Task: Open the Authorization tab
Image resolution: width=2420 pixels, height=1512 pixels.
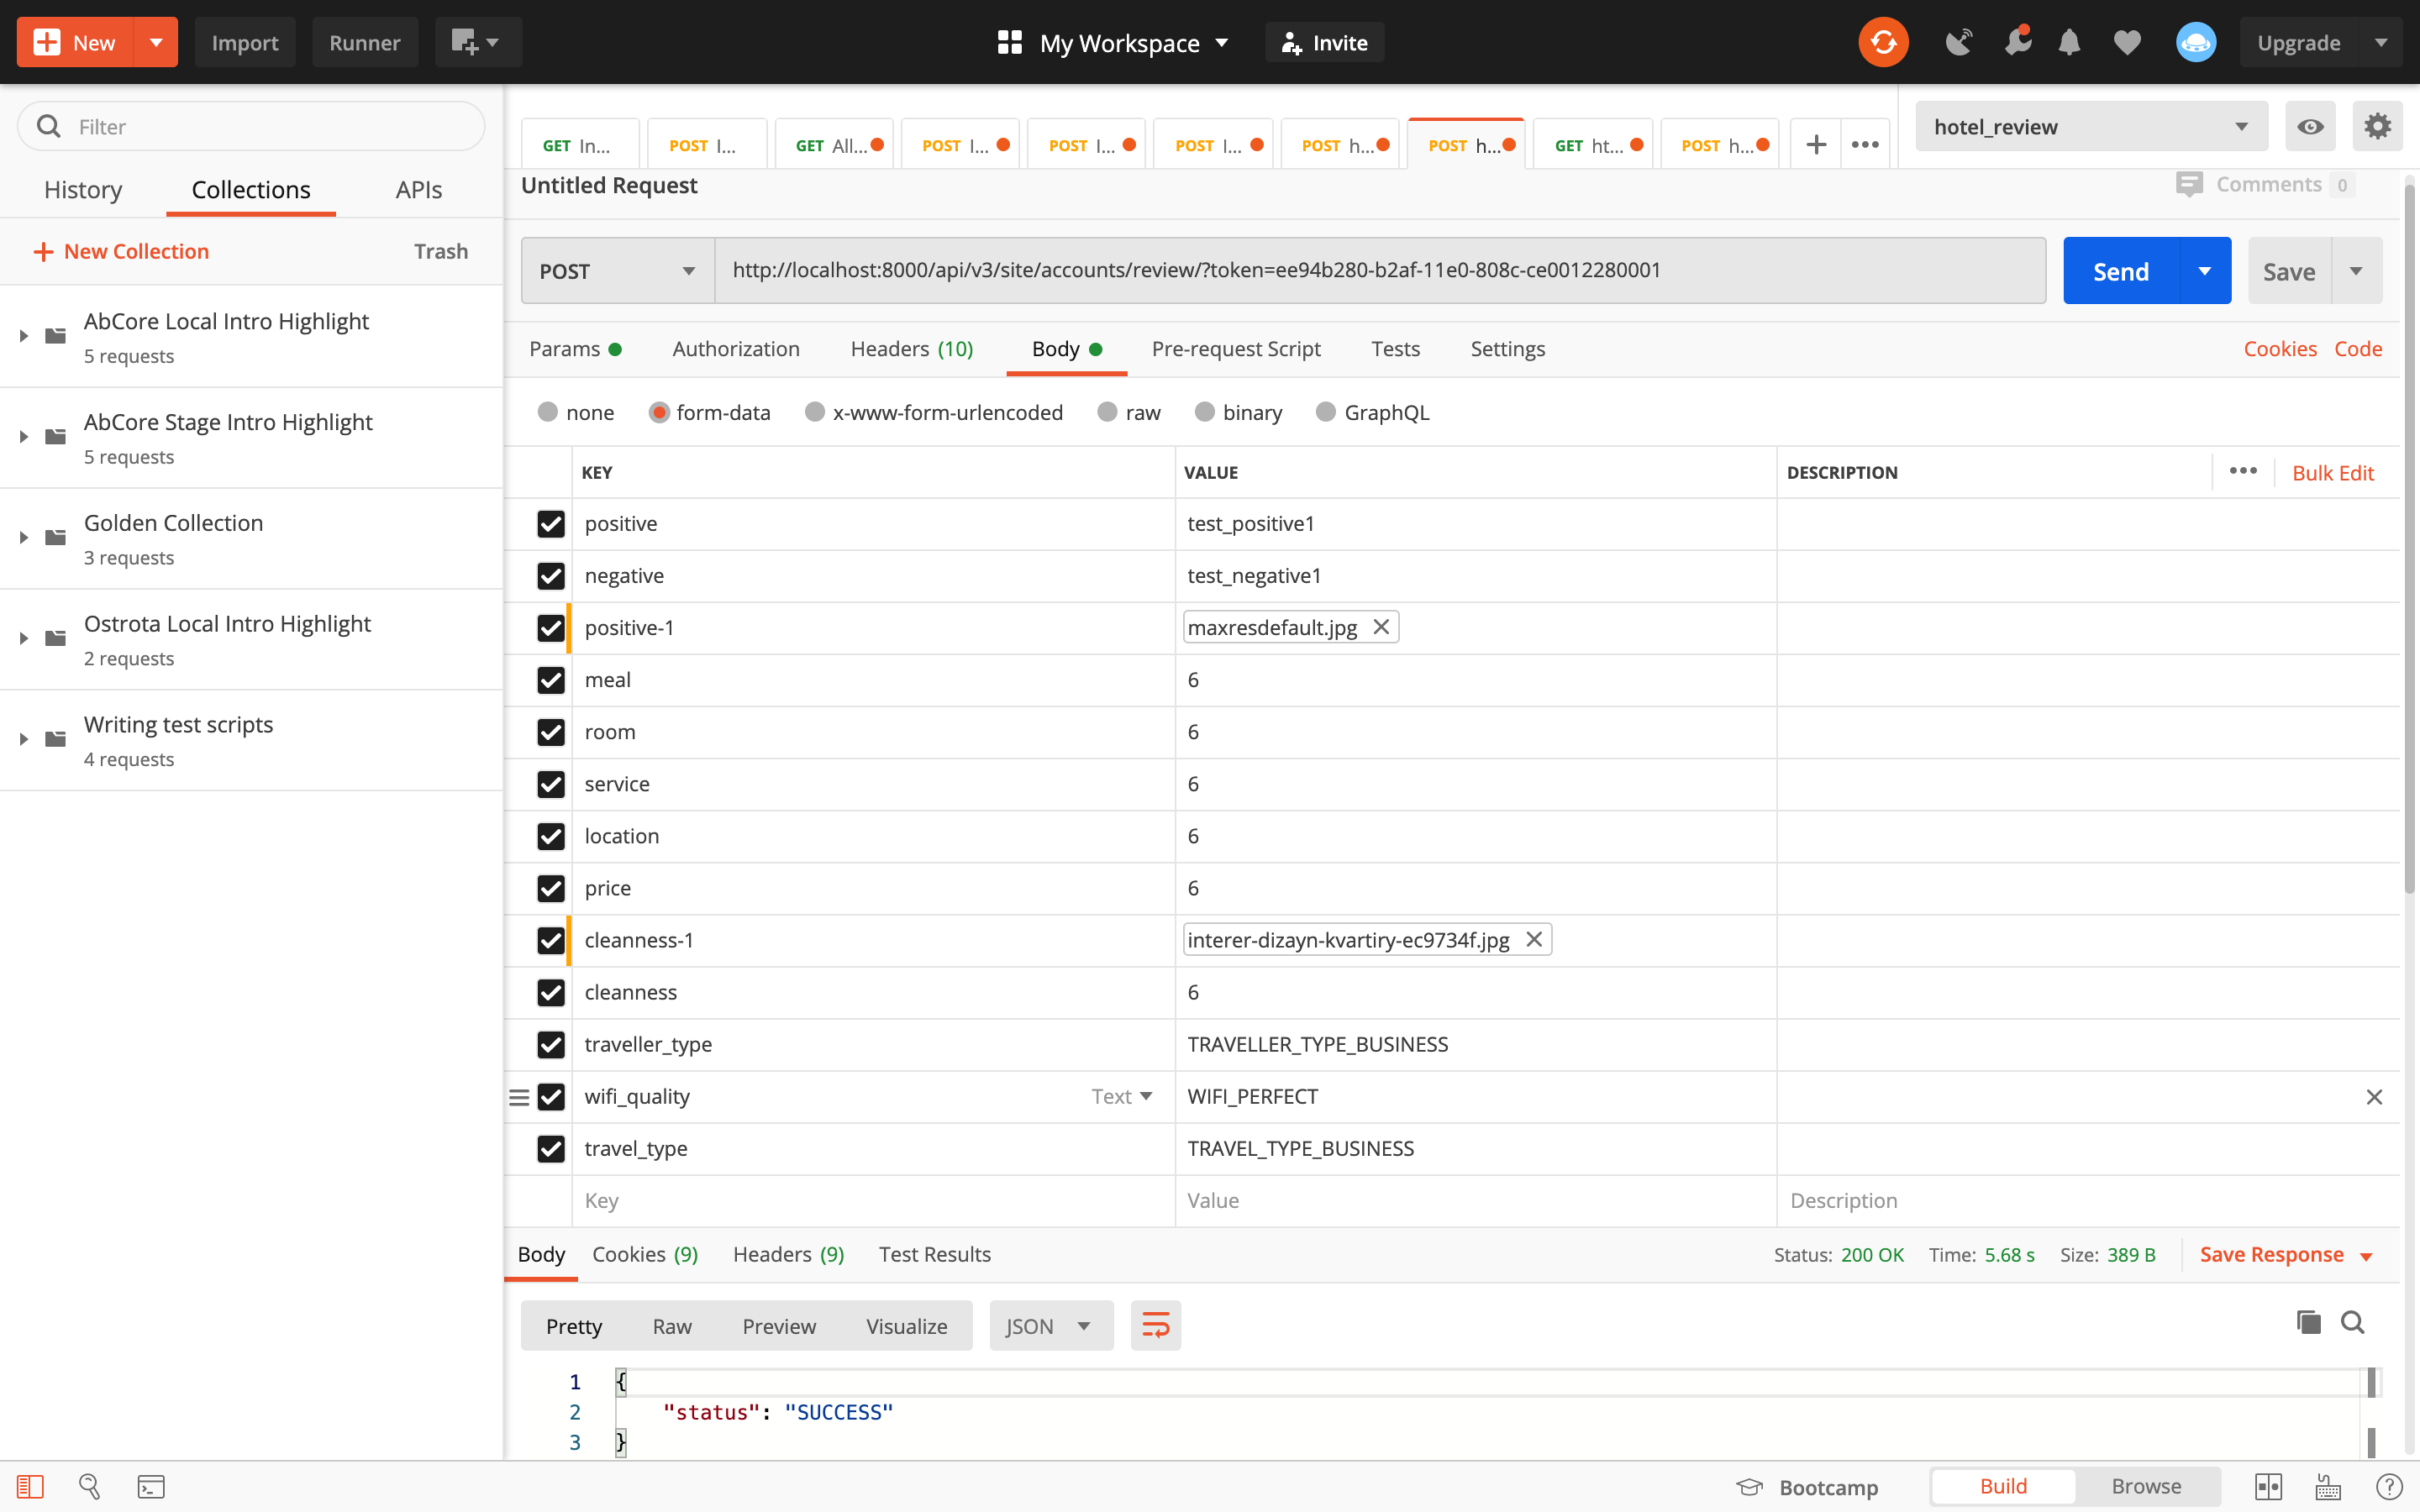Action: click(735, 348)
